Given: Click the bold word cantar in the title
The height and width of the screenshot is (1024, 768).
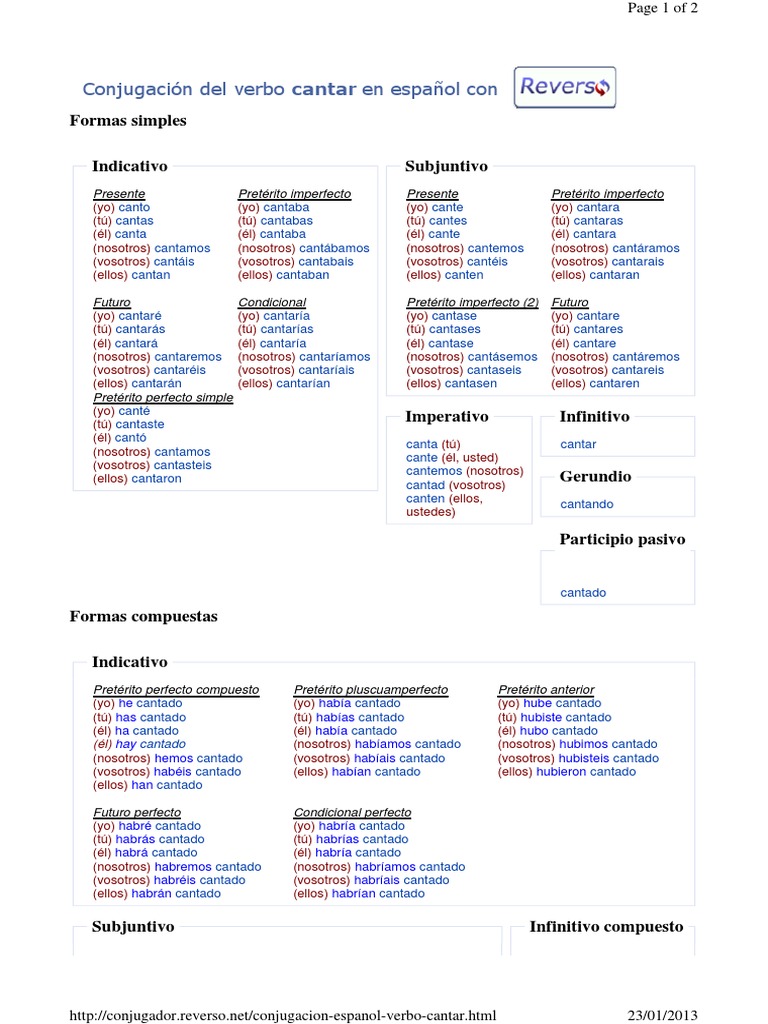Looking at the screenshot, I should 323,89.
